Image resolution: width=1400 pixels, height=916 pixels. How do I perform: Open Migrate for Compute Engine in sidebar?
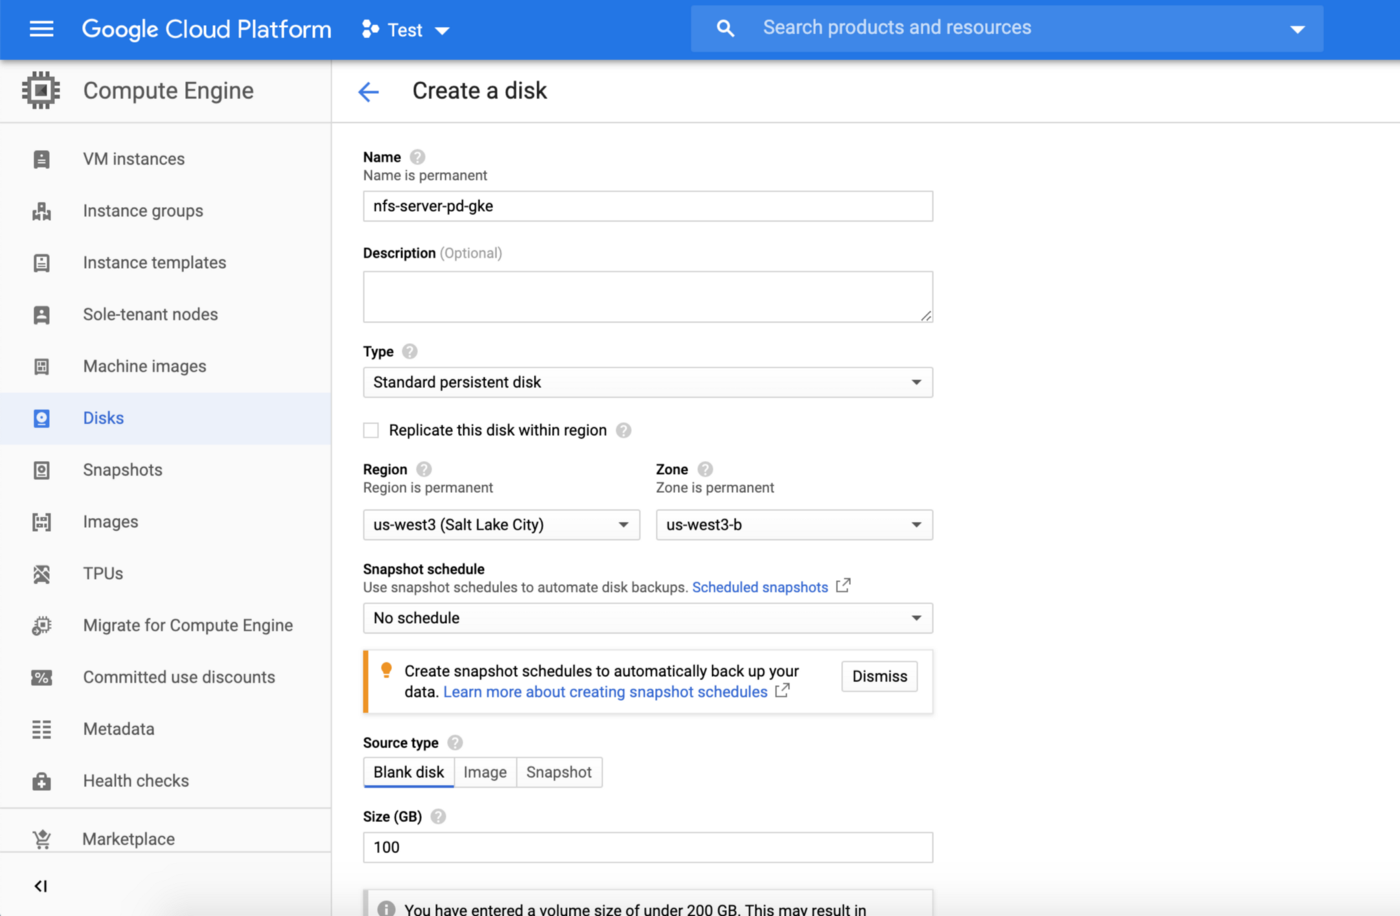point(188,625)
